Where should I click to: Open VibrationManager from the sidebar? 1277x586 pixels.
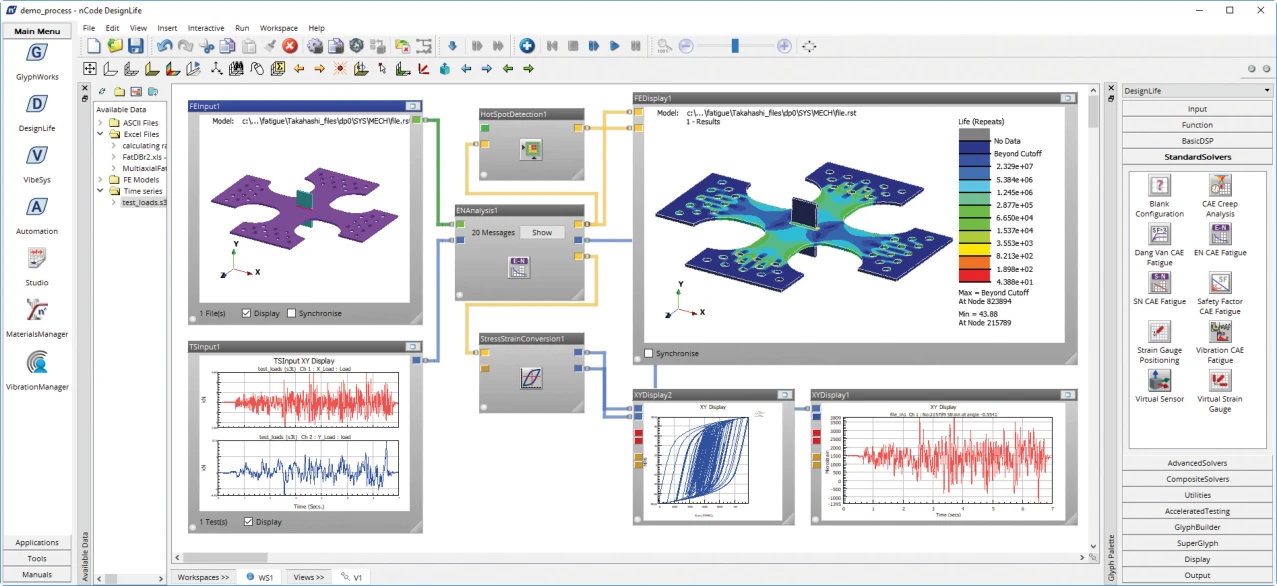coord(37,362)
